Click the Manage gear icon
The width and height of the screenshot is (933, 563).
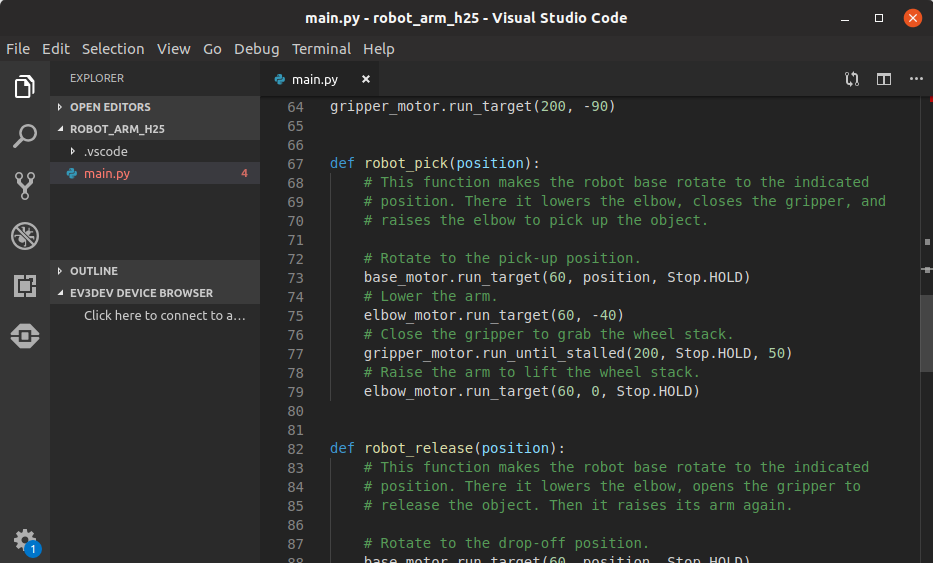point(25,540)
